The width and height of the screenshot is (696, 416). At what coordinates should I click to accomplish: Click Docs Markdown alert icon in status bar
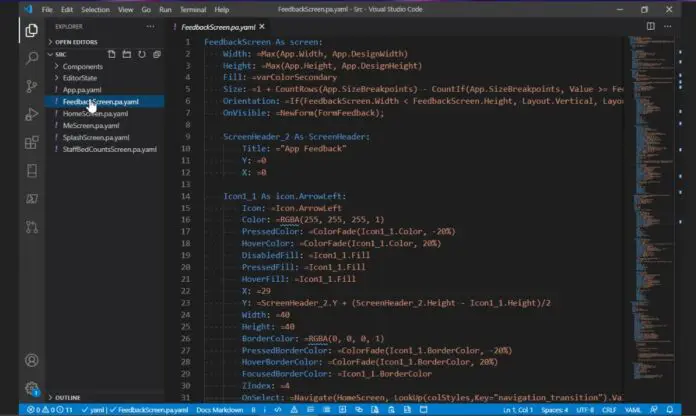pyautogui.click(x=294, y=409)
